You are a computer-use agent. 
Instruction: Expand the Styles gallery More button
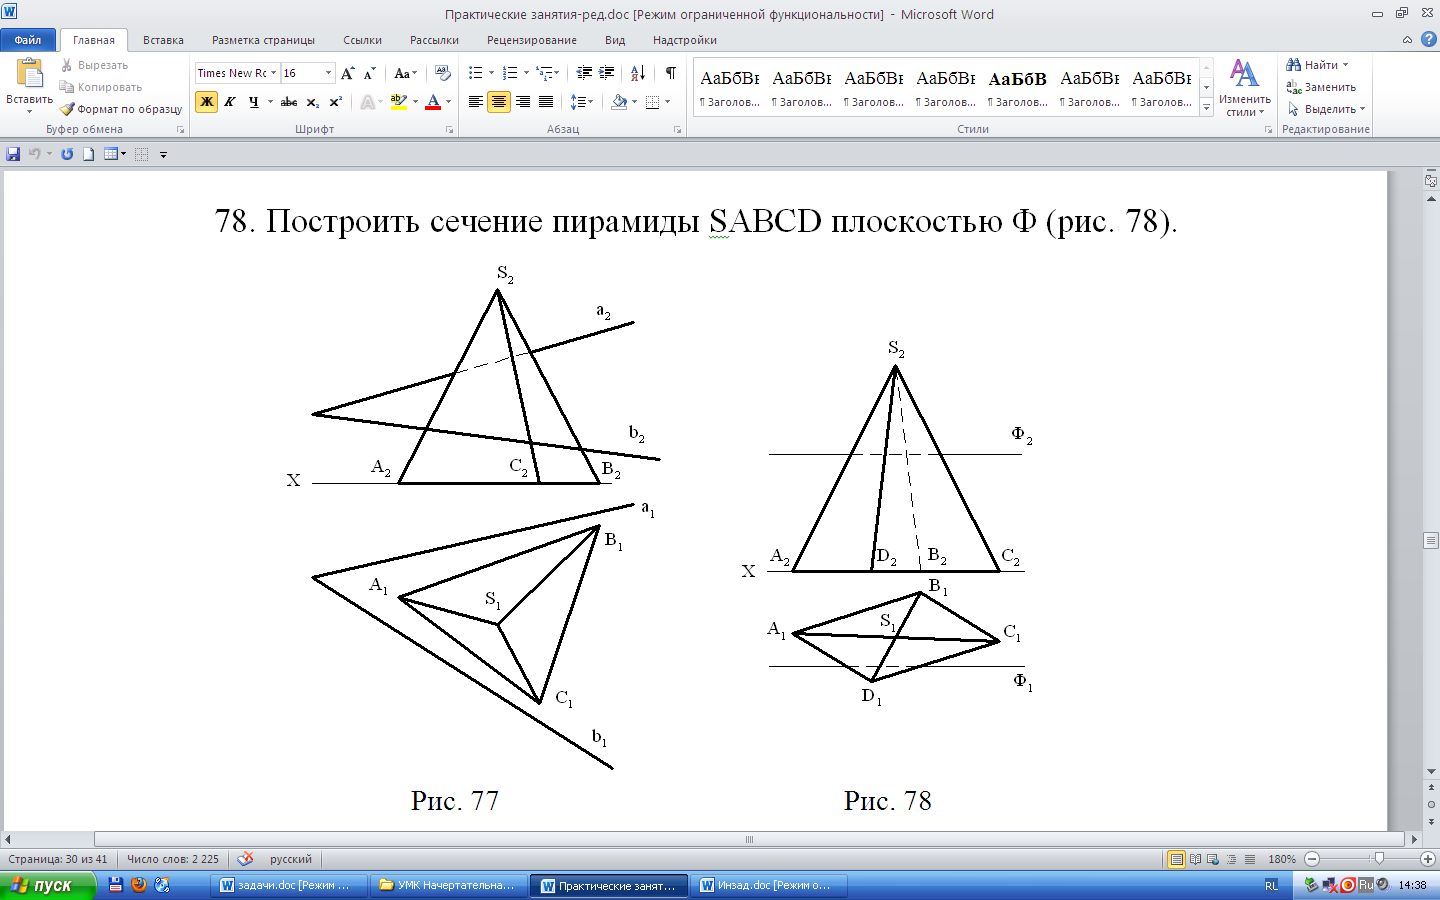coord(1207,108)
